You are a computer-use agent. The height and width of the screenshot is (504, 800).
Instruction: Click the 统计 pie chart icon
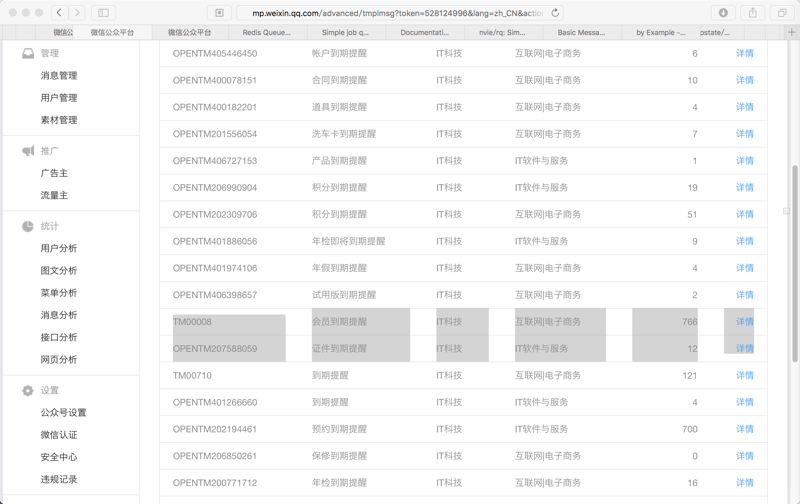pyautogui.click(x=28, y=226)
